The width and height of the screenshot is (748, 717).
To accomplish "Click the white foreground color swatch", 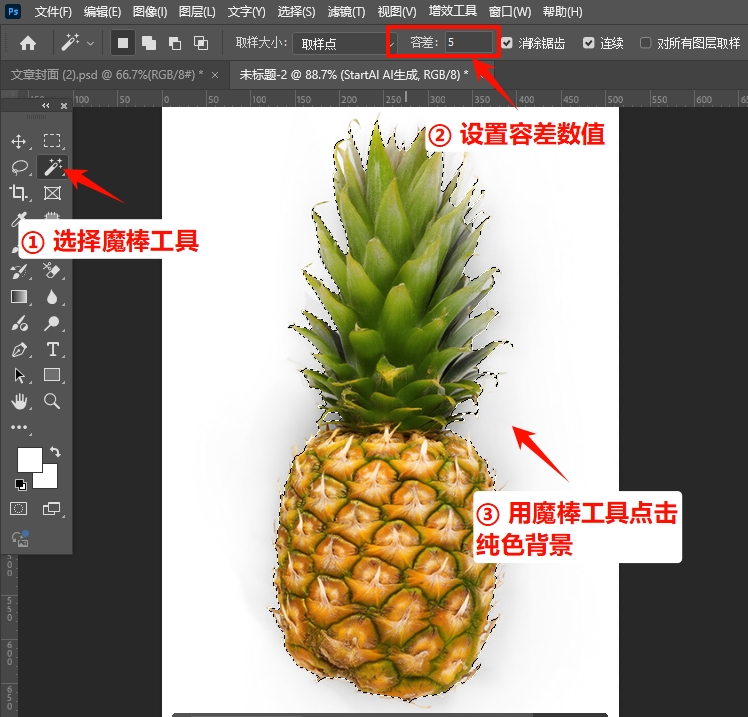I will [x=30, y=459].
